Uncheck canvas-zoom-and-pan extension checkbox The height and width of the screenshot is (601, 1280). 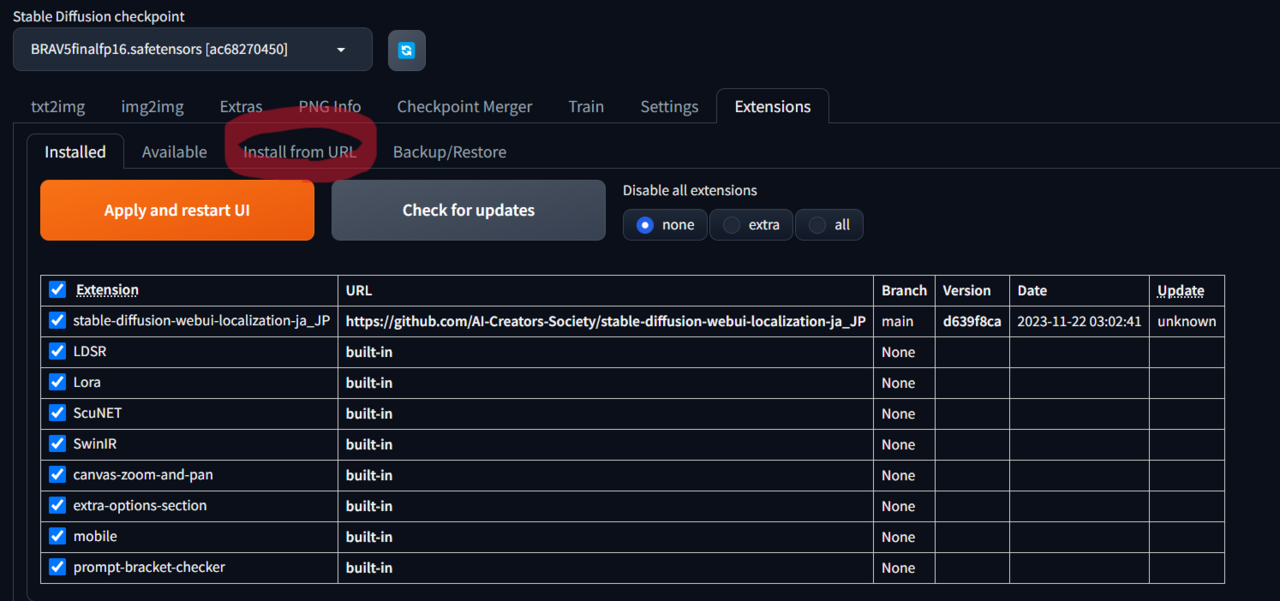[x=57, y=475]
